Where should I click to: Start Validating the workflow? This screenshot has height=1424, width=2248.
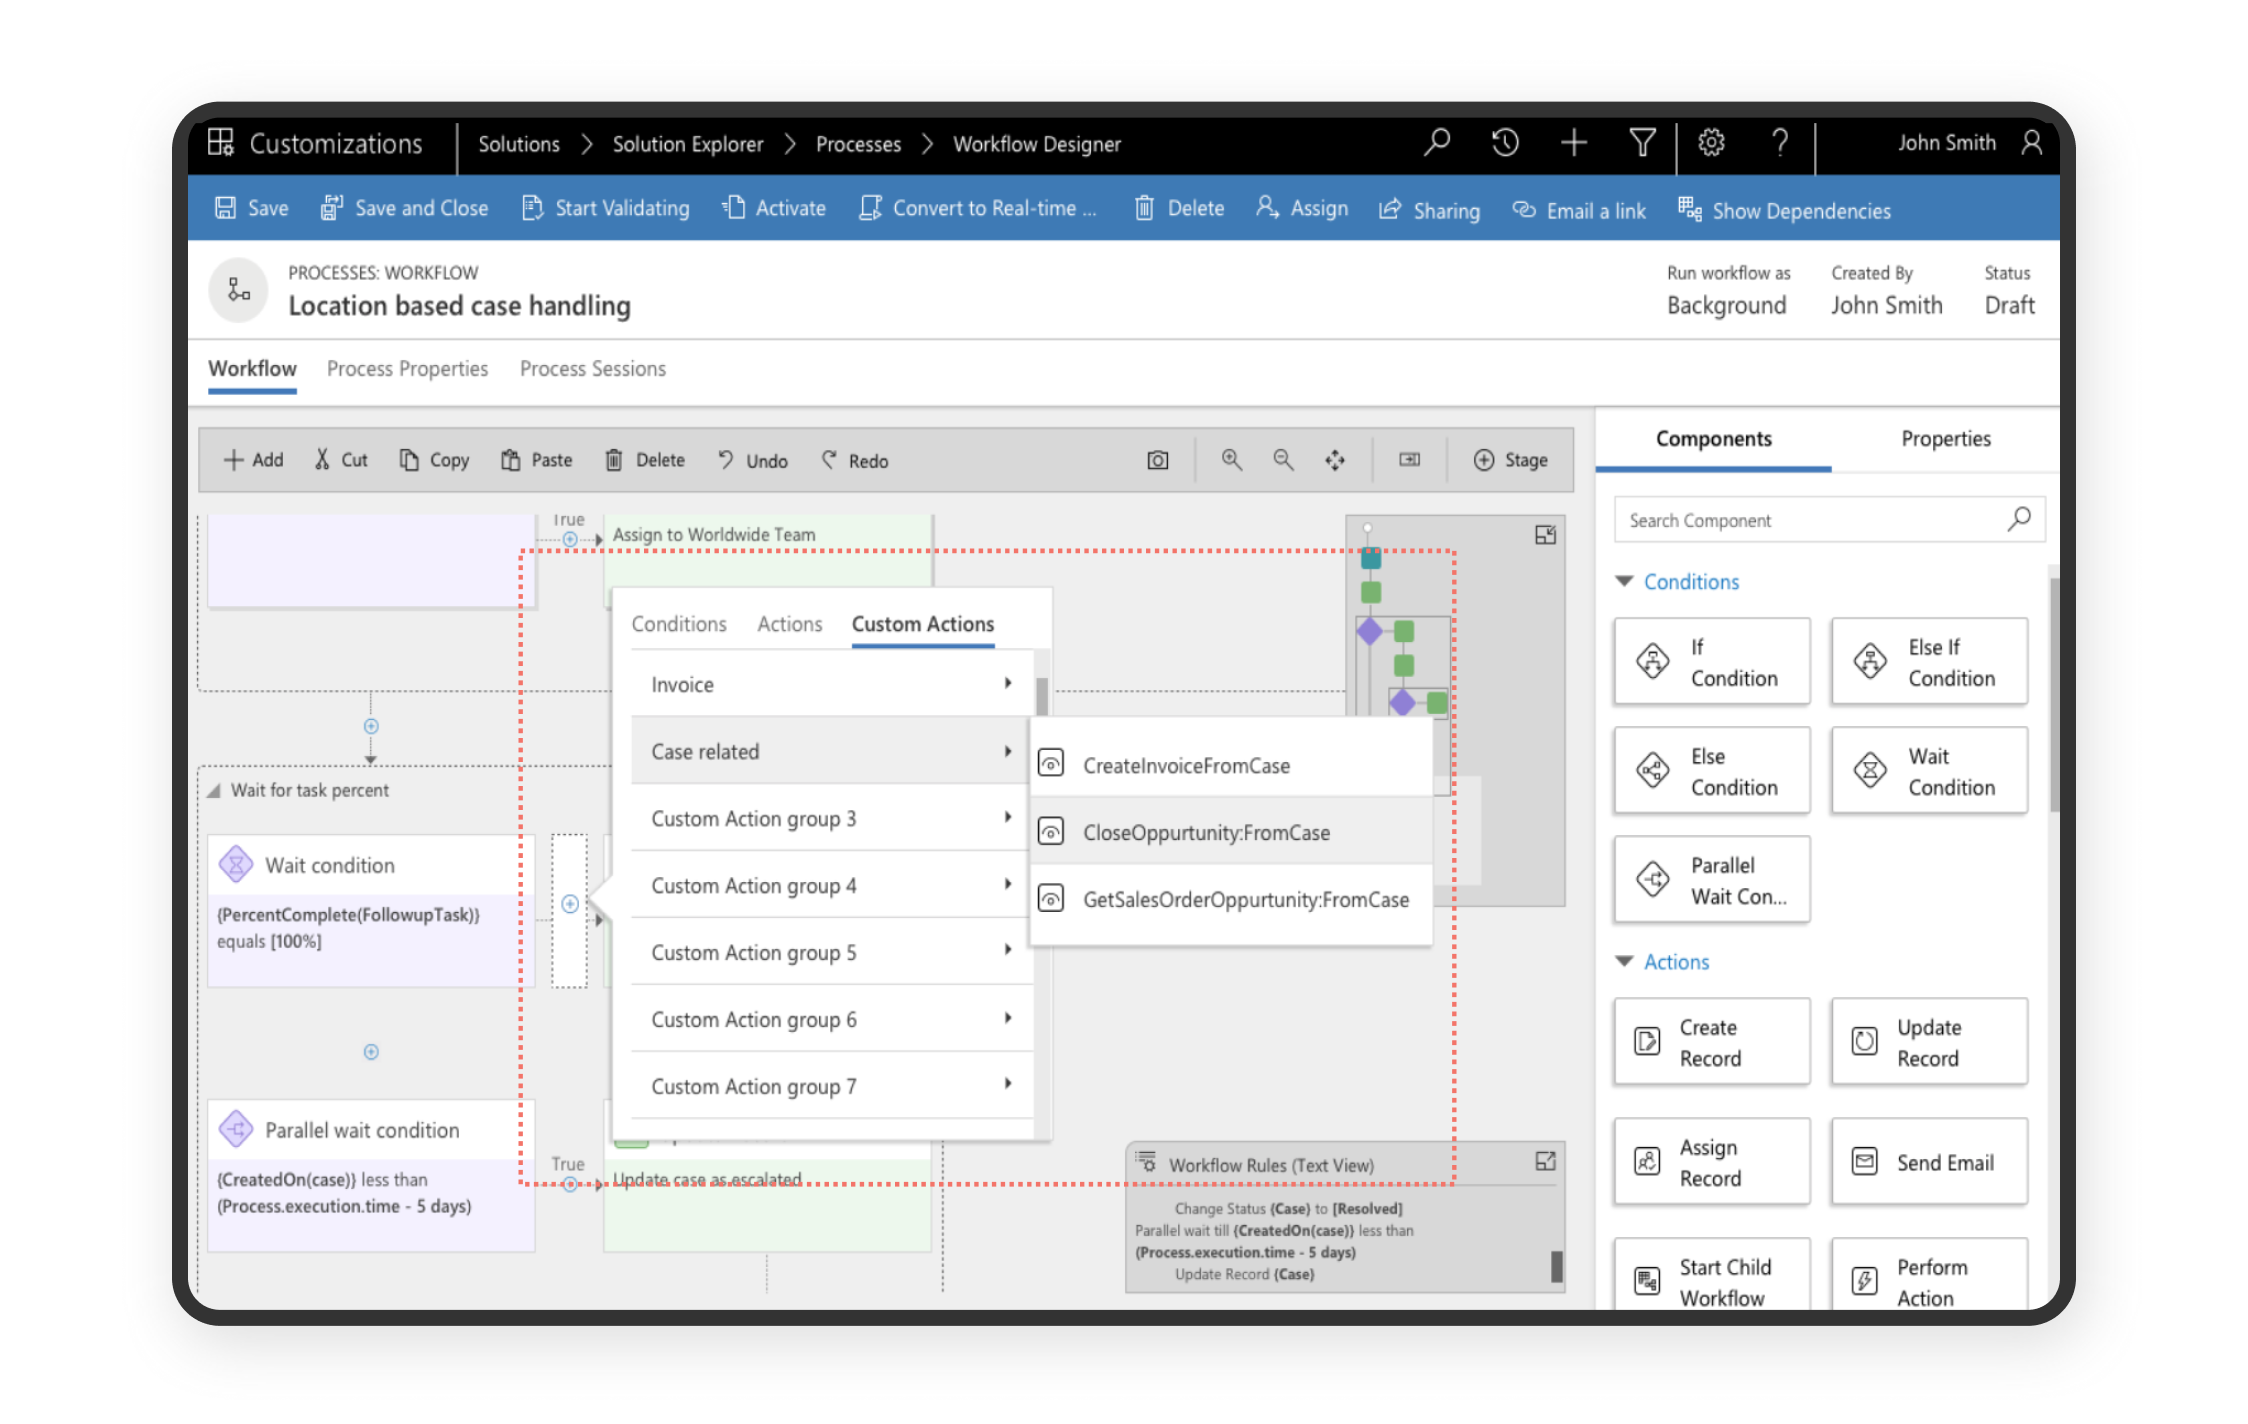(606, 208)
